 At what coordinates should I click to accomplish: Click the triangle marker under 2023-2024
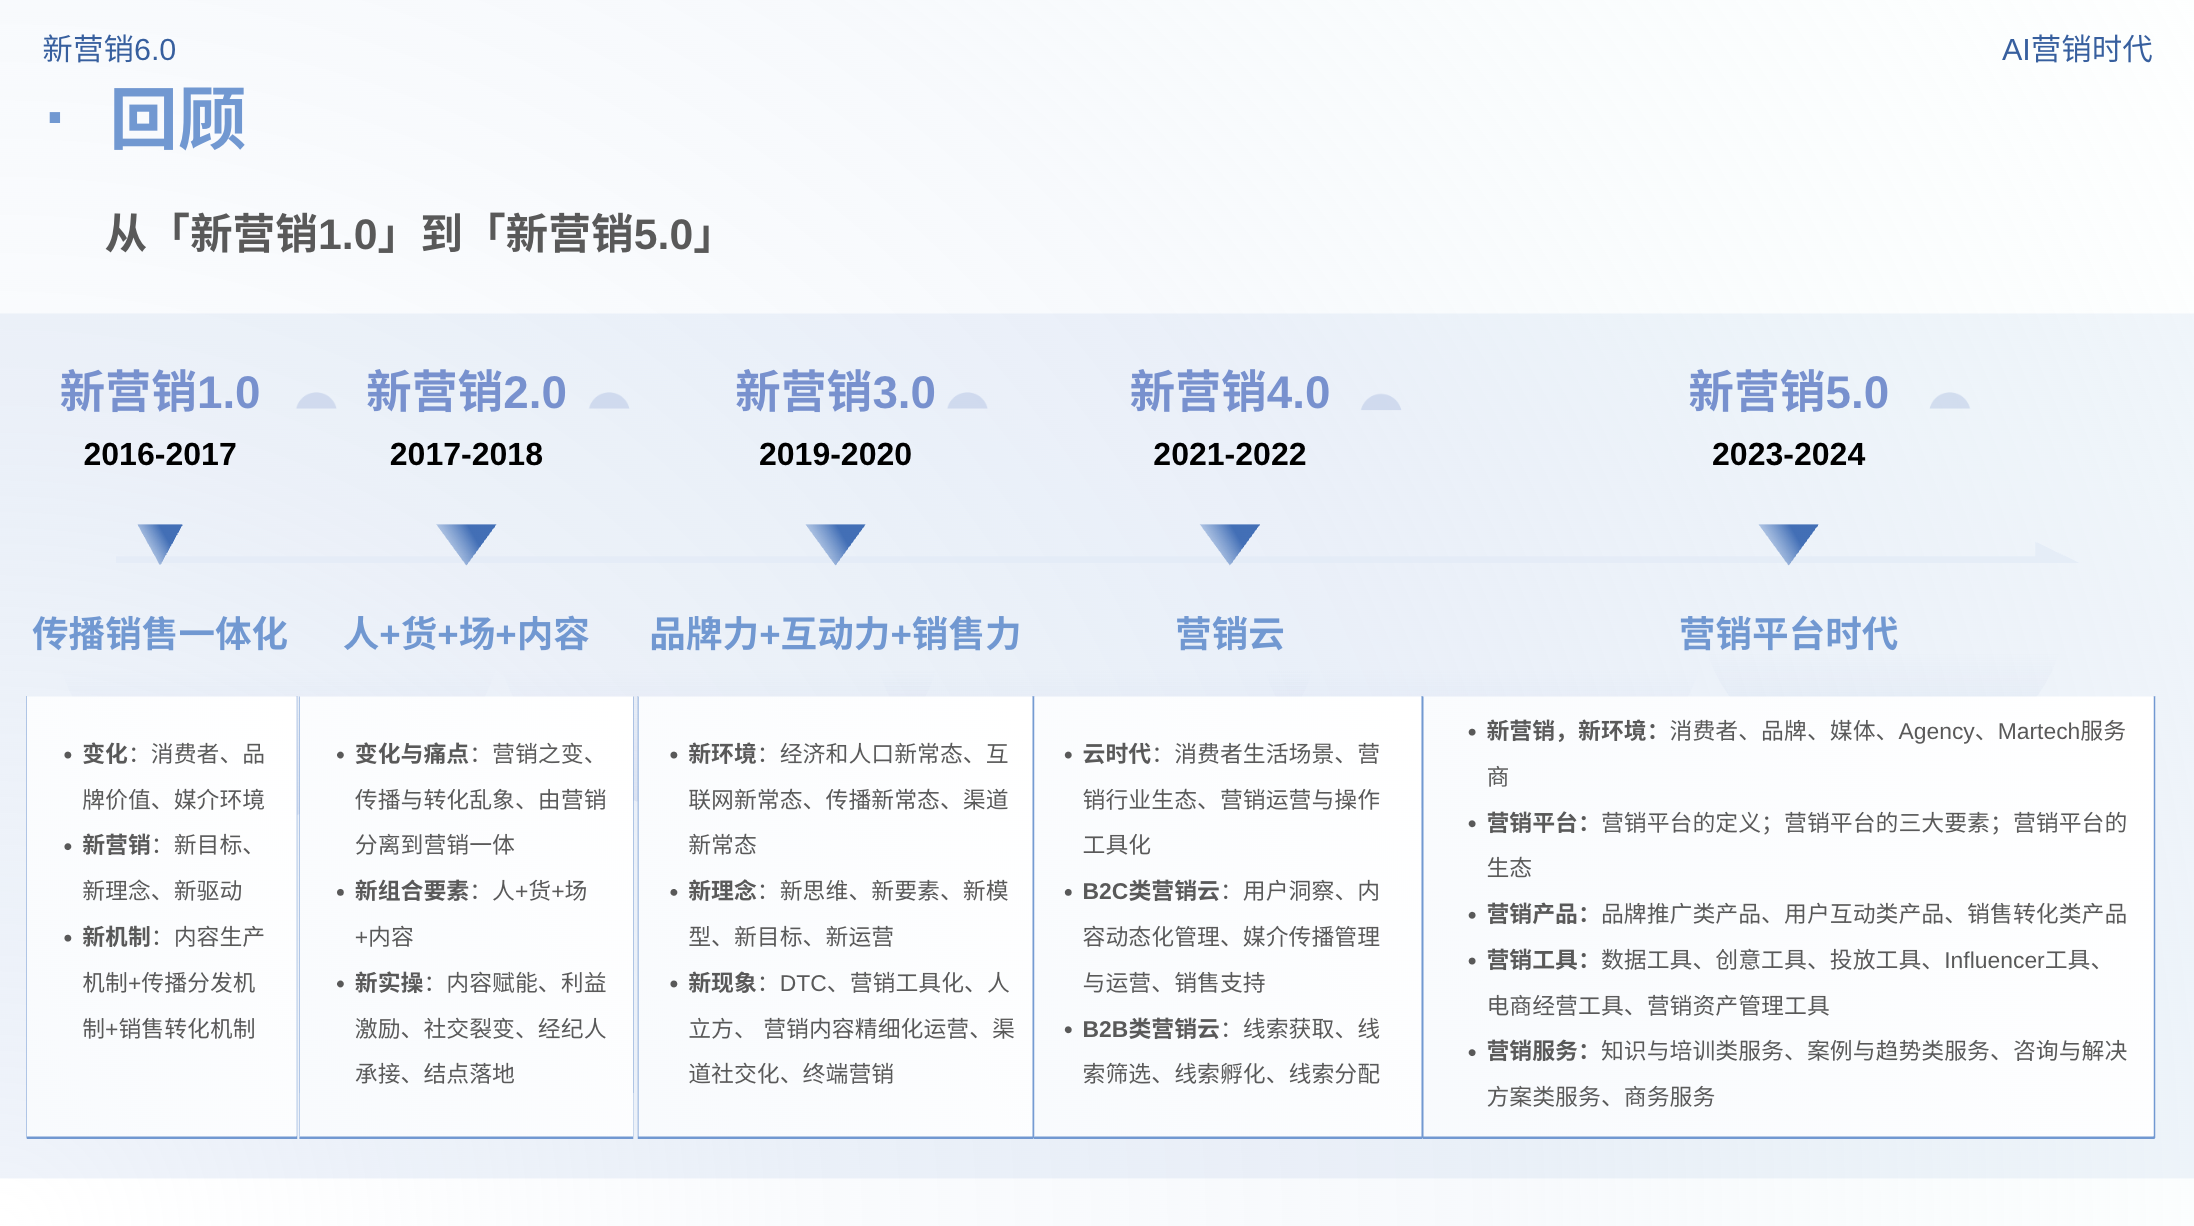coord(1788,541)
